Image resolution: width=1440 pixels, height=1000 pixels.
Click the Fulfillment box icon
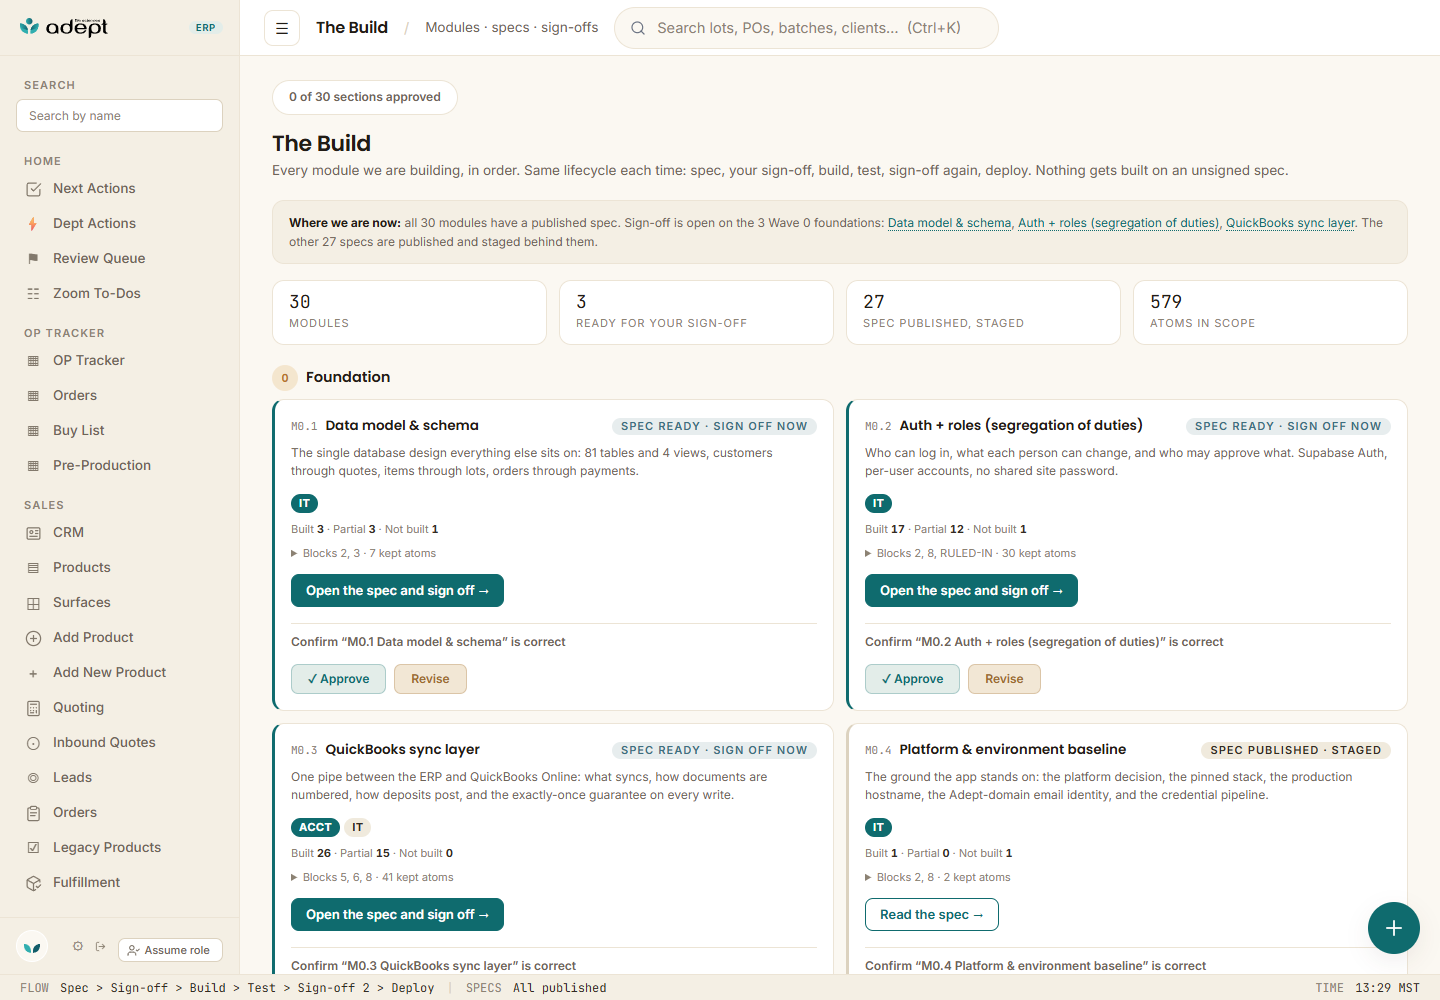pos(33,883)
